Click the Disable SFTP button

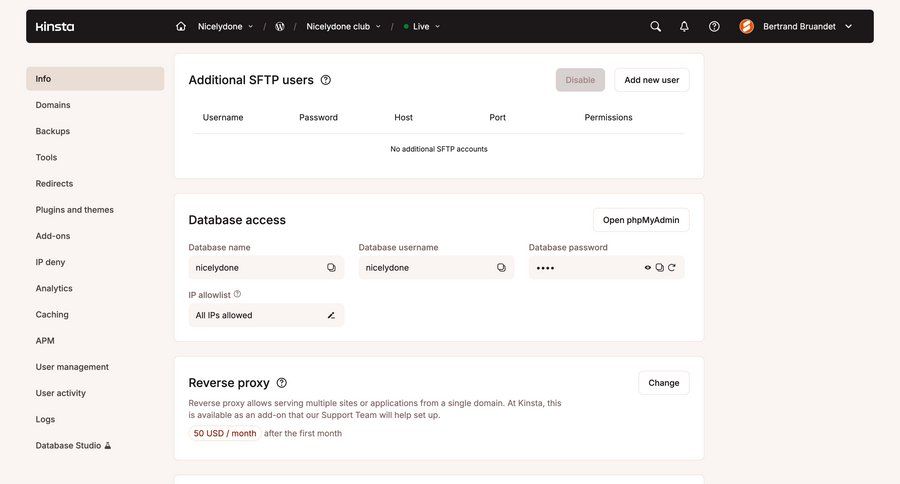tap(580, 80)
